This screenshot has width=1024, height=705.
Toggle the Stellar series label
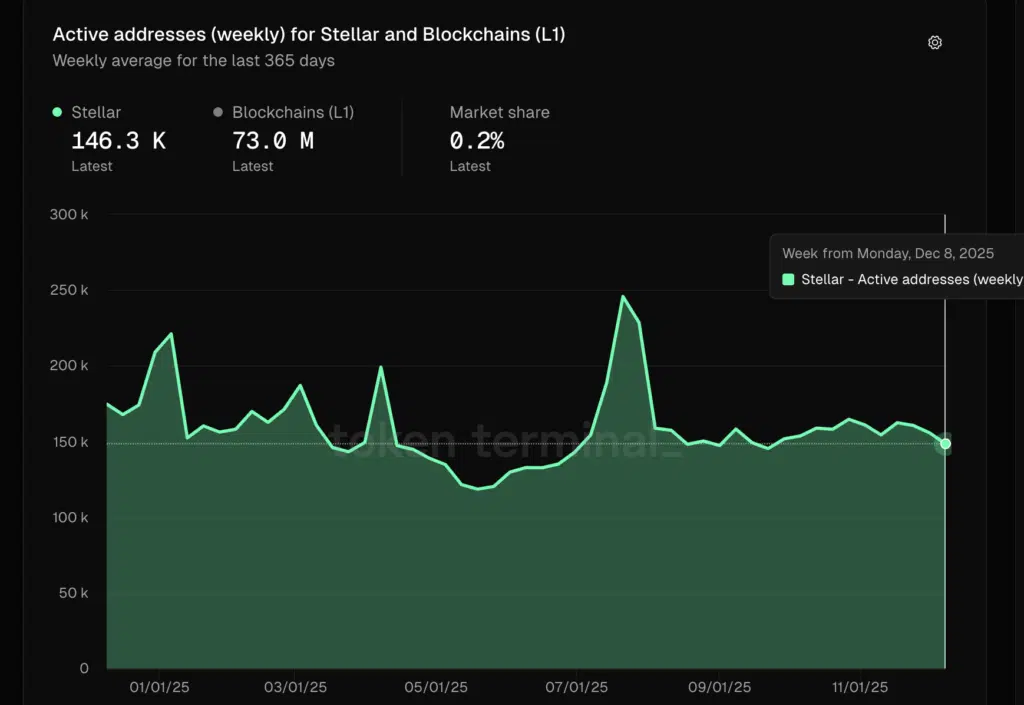(x=96, y=113)
